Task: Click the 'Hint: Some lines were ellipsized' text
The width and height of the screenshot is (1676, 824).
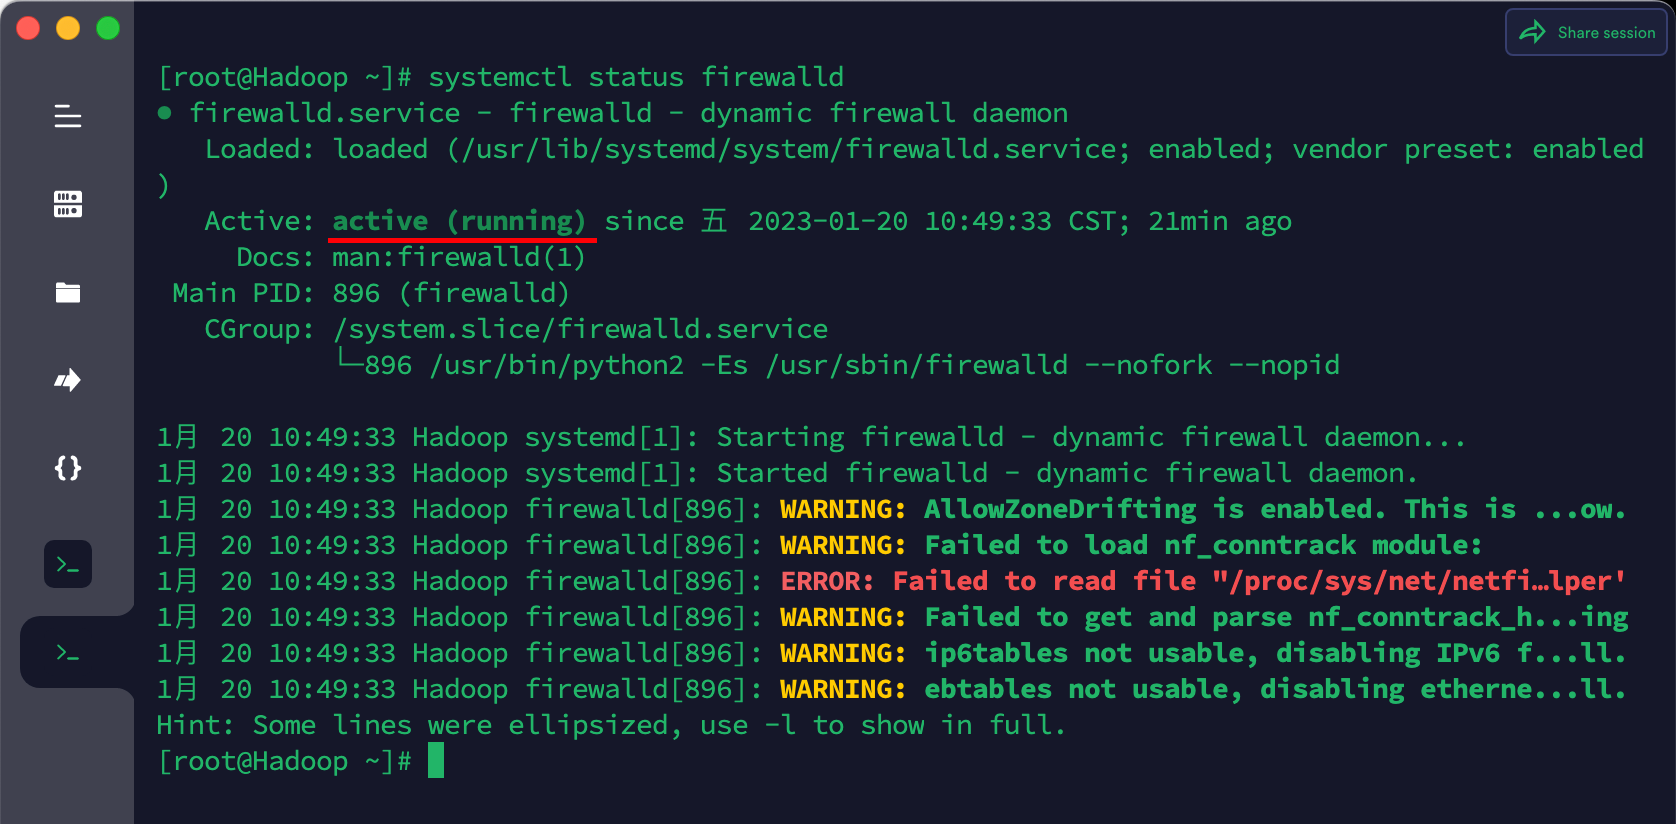Action: coord(416,725)
